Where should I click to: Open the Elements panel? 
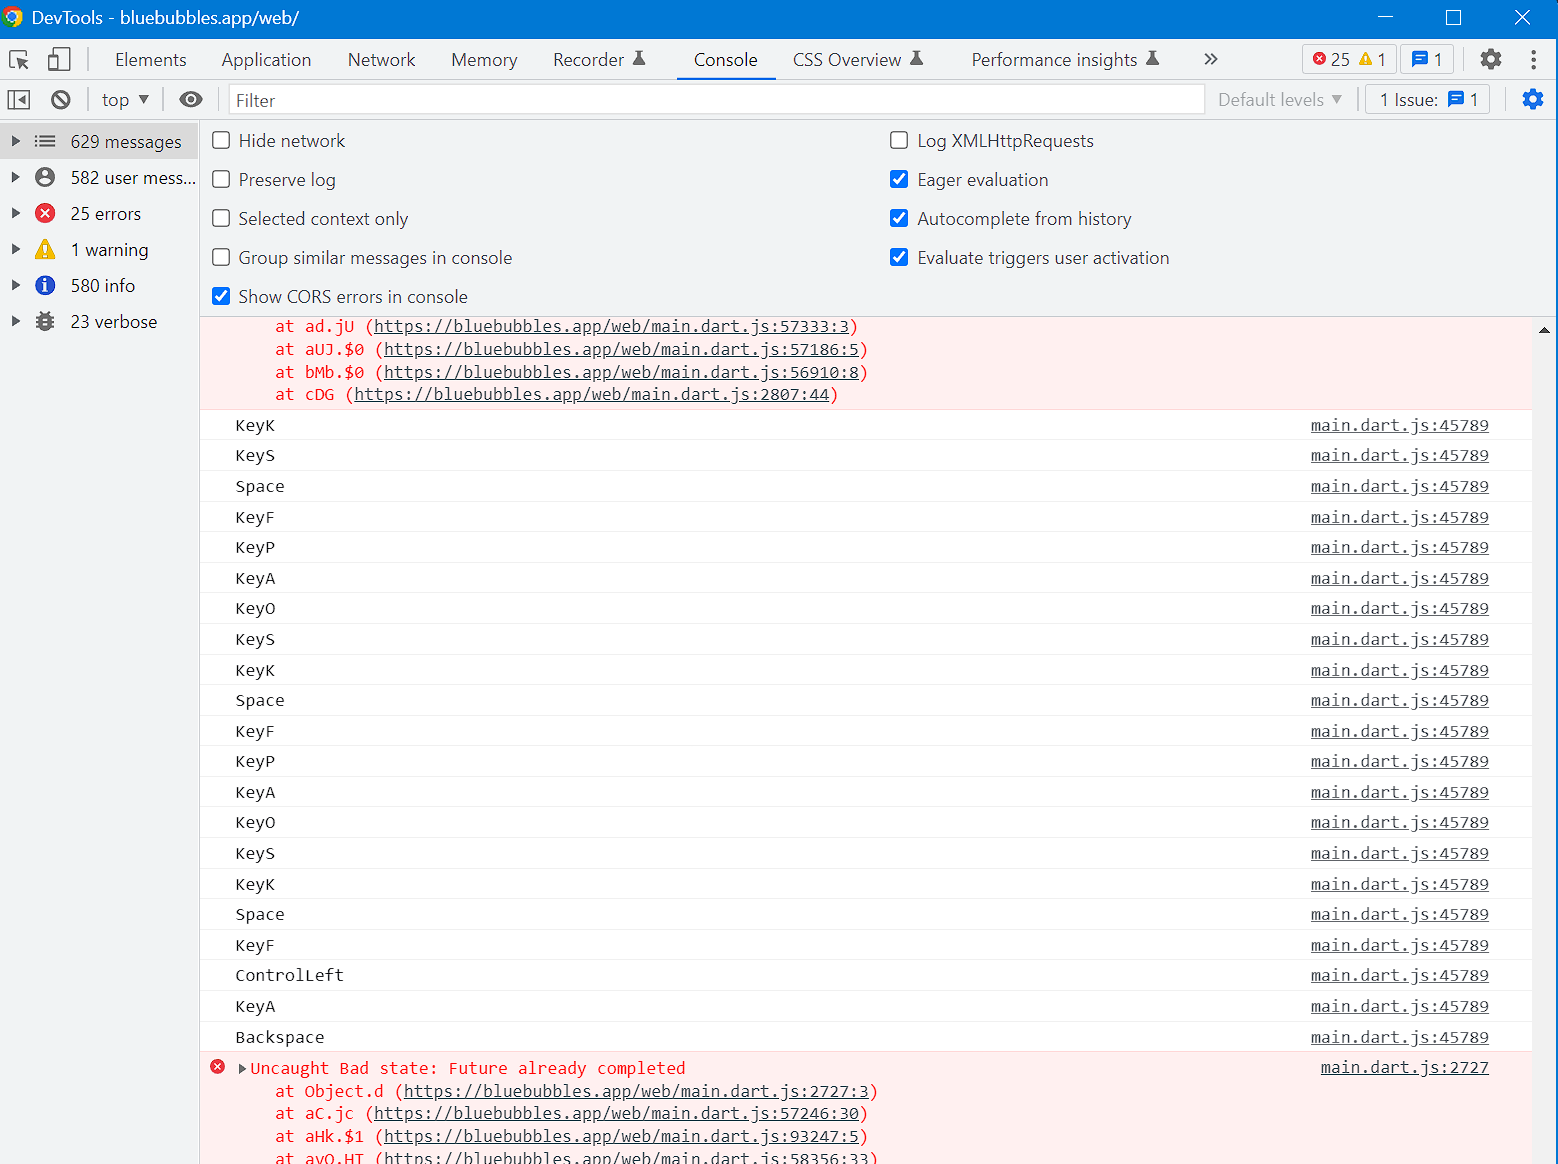150,59
